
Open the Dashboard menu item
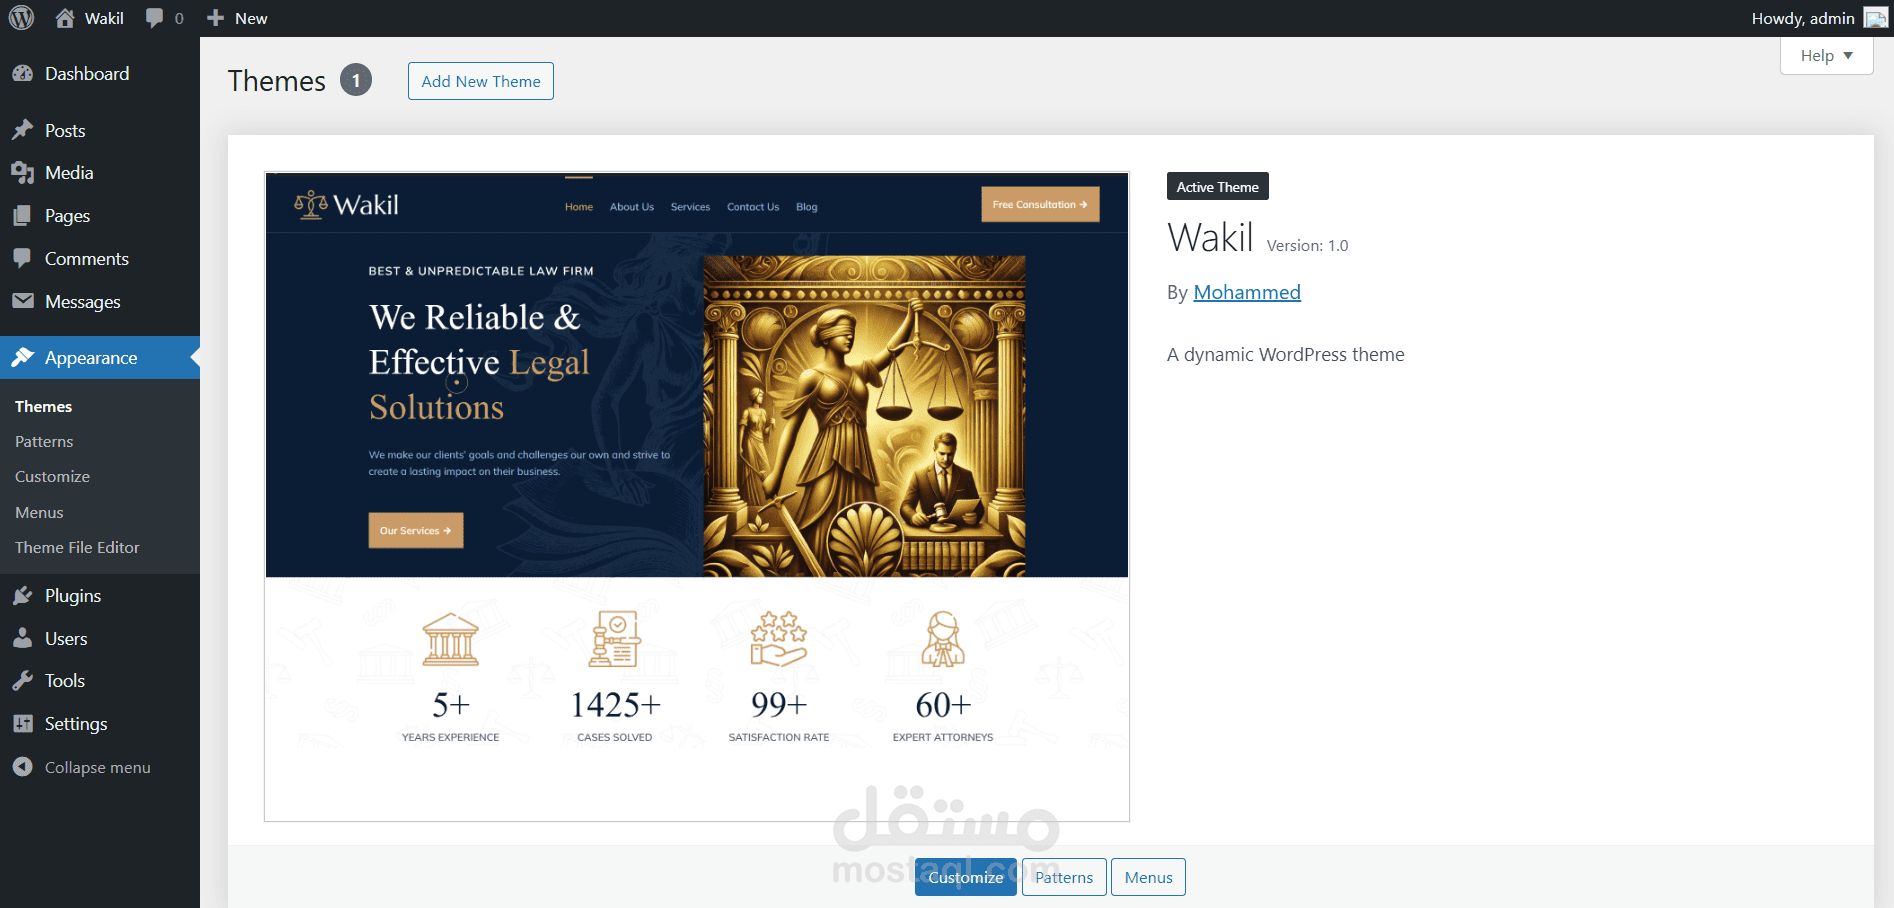click(100, 73)
